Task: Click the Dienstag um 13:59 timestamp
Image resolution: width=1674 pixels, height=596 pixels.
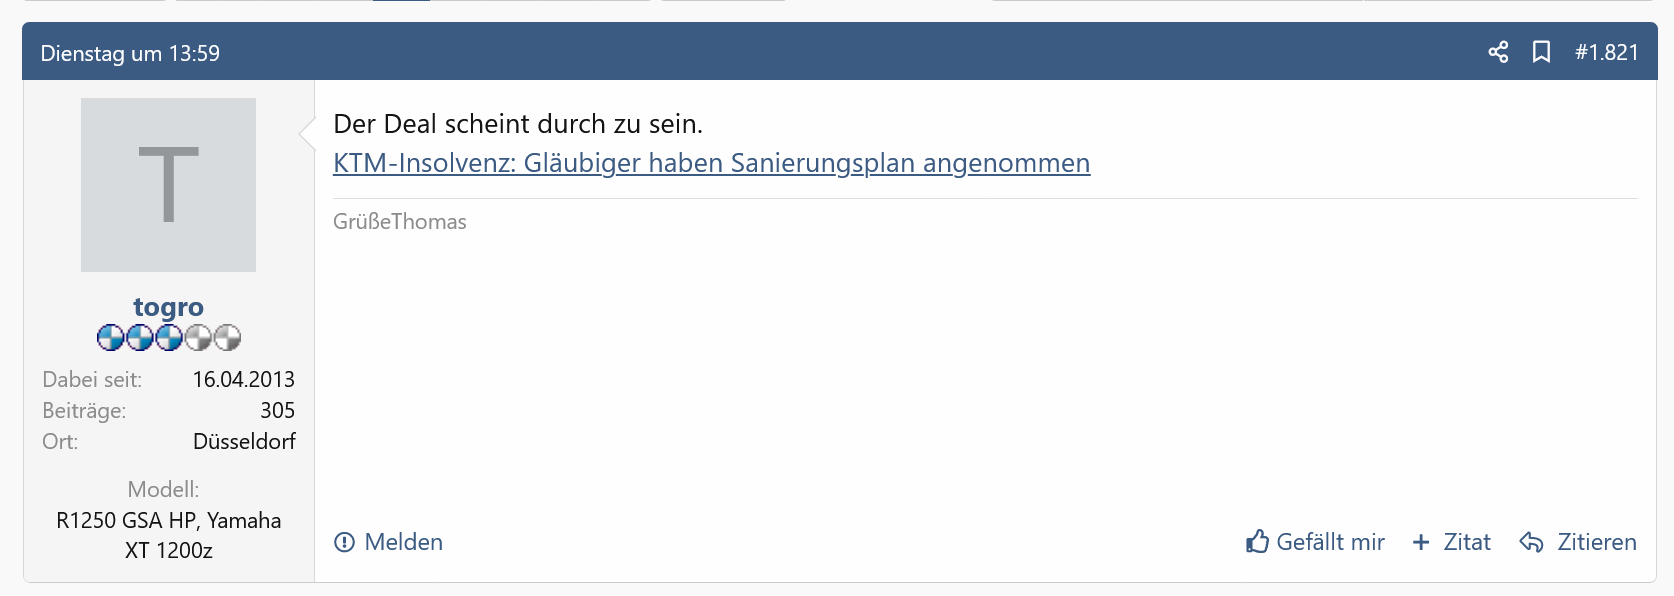Action: [130, 53]
